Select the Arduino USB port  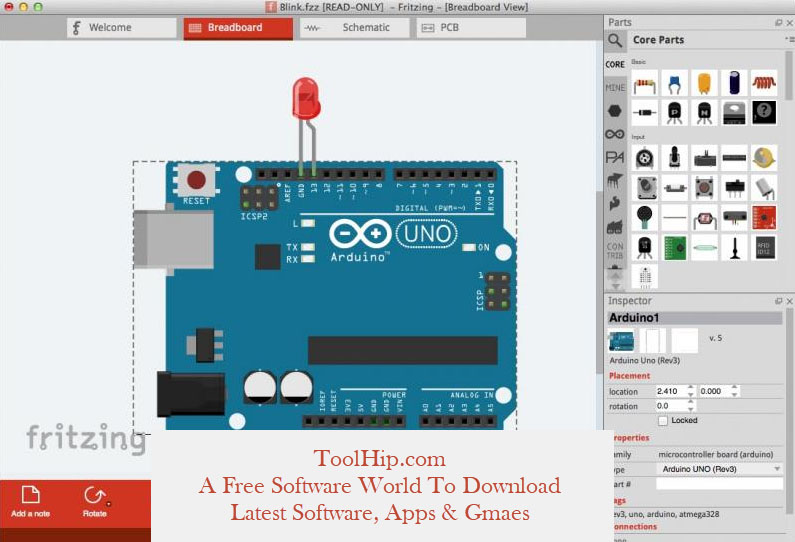[173, 239]
